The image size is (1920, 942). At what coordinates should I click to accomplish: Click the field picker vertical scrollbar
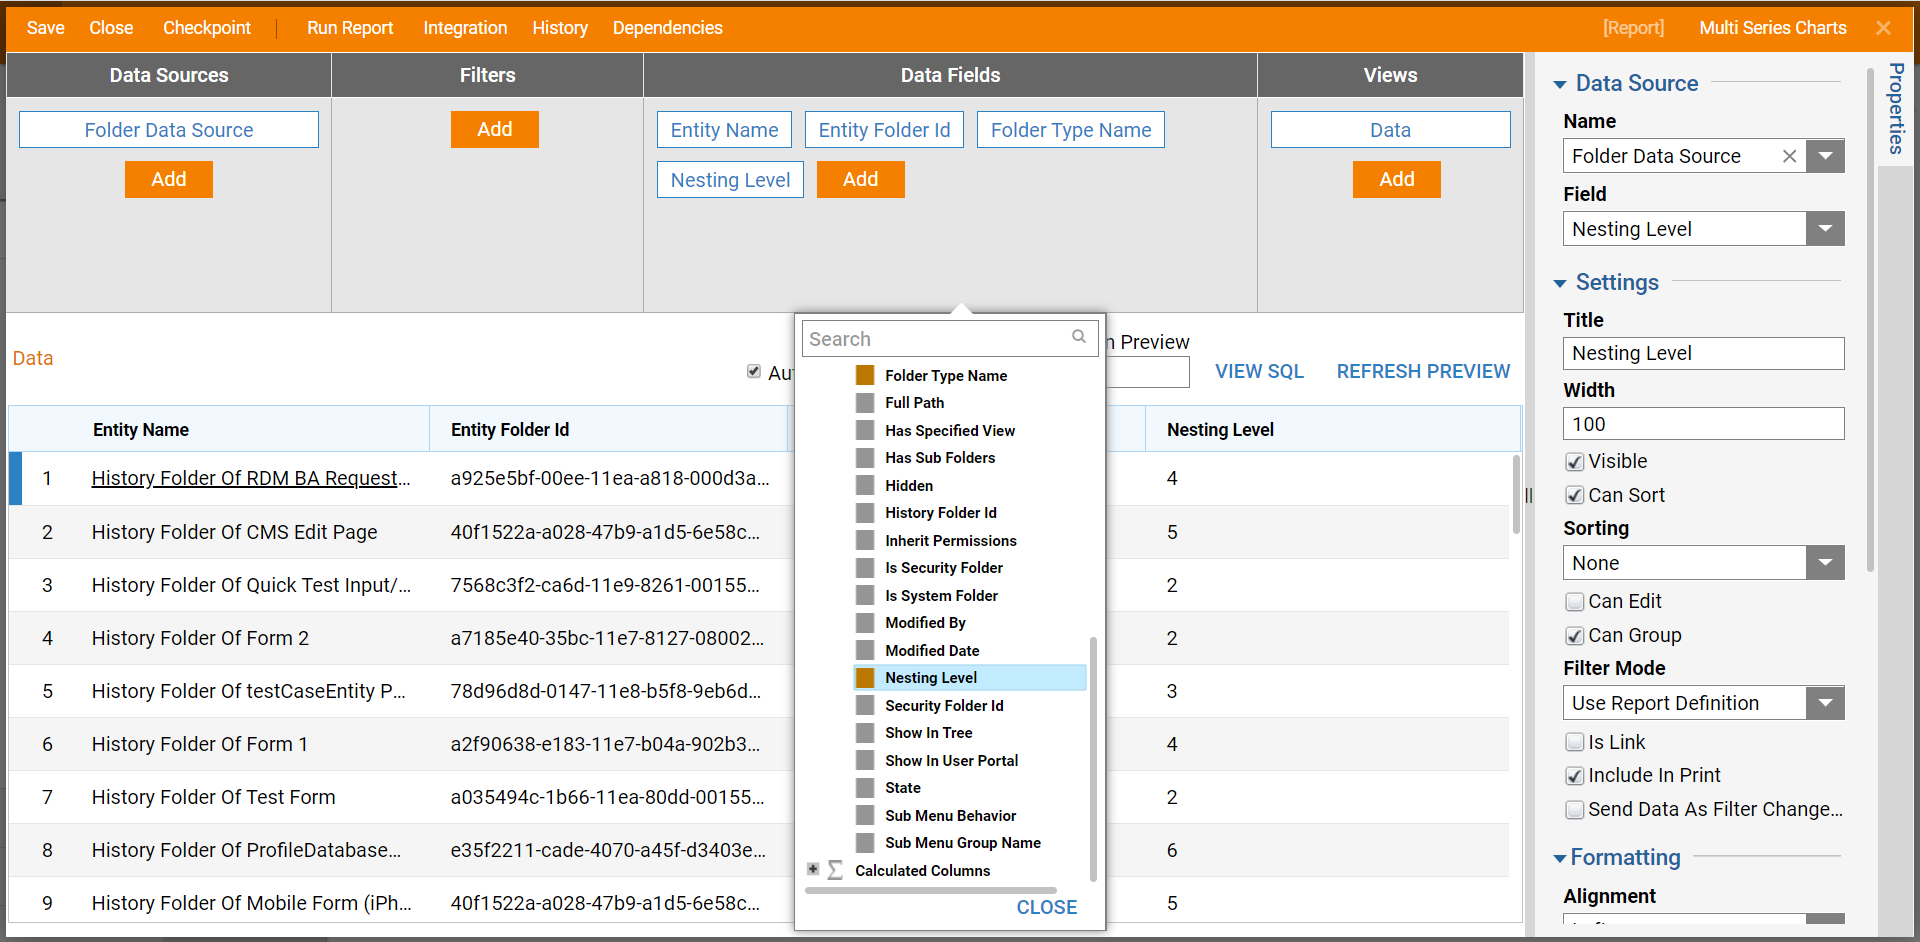(x=1093, y=760)
